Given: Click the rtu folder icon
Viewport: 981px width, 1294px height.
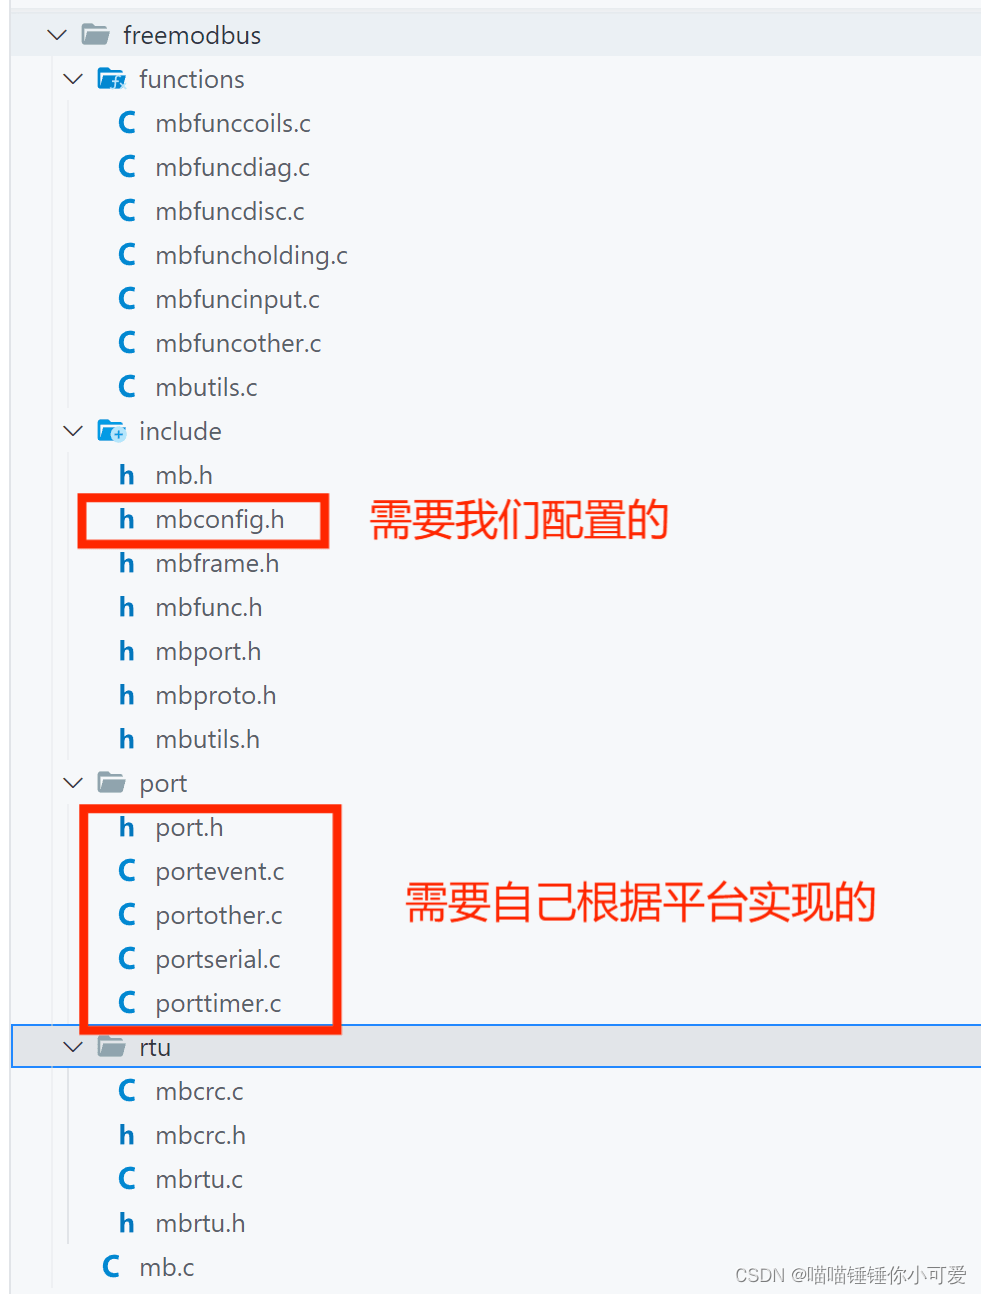Looking at the screenshot, I should click(x=112, y=1047).
